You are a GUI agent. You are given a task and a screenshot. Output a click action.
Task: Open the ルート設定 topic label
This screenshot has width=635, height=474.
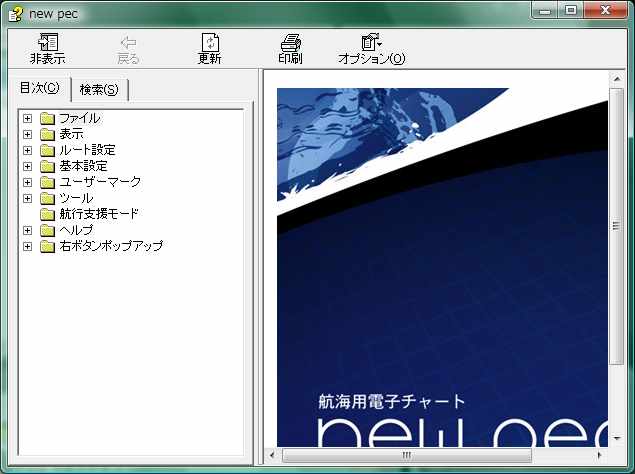pyautogui.click(x=87, y=150)
